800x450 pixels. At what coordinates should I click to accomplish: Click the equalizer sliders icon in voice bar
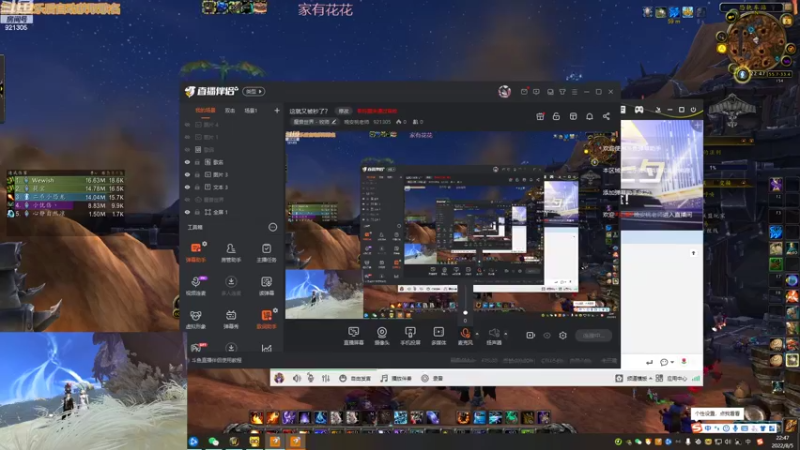[x=326, y=379]
